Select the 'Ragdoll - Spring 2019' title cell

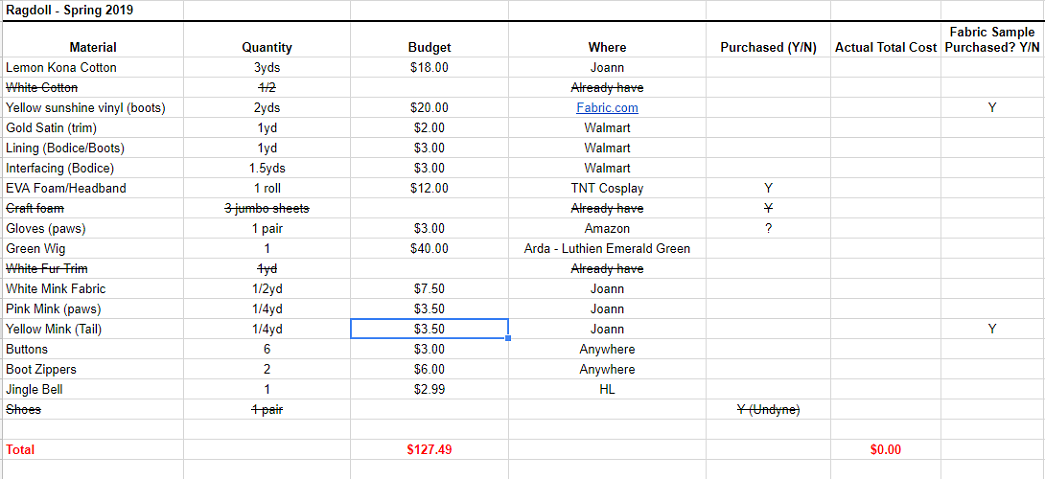93,11
